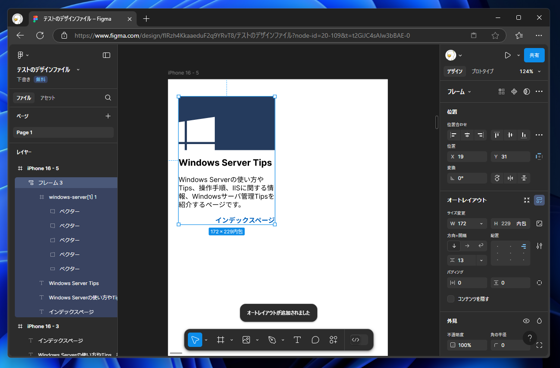Expand shape tool options arrow
Image resolution: width=560 pixels, height=368 pixels.
tap(257, 340)
